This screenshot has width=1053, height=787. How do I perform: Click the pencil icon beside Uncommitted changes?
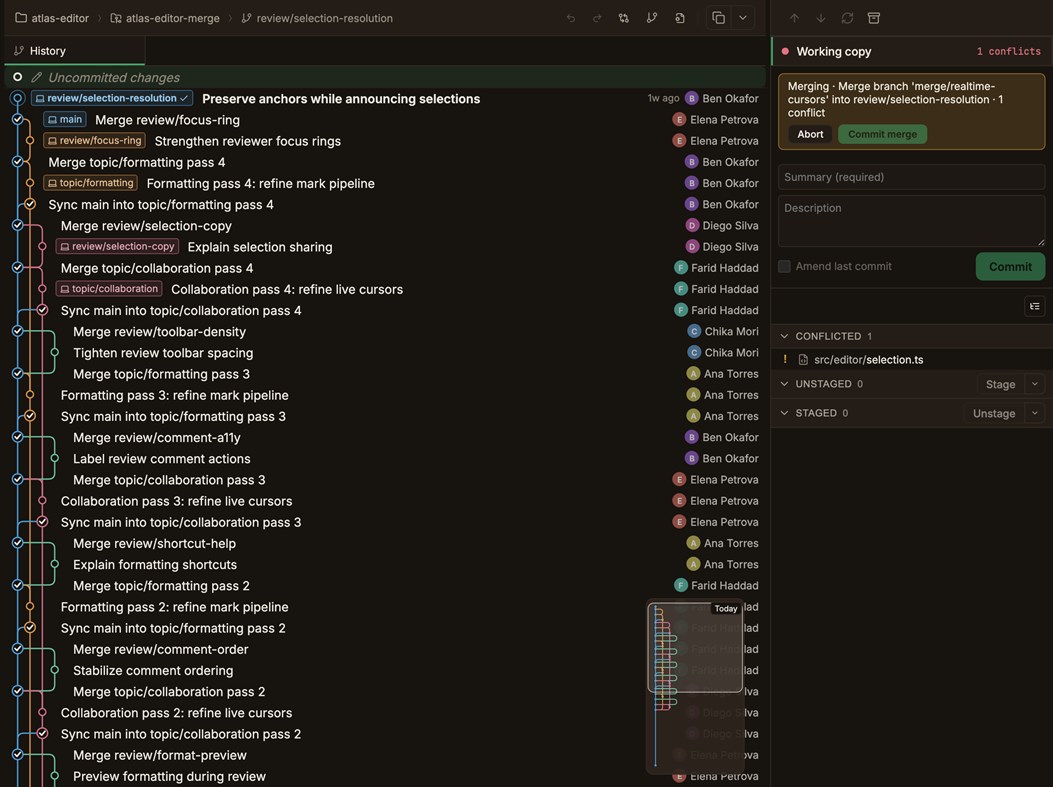(x=37, y=78)
